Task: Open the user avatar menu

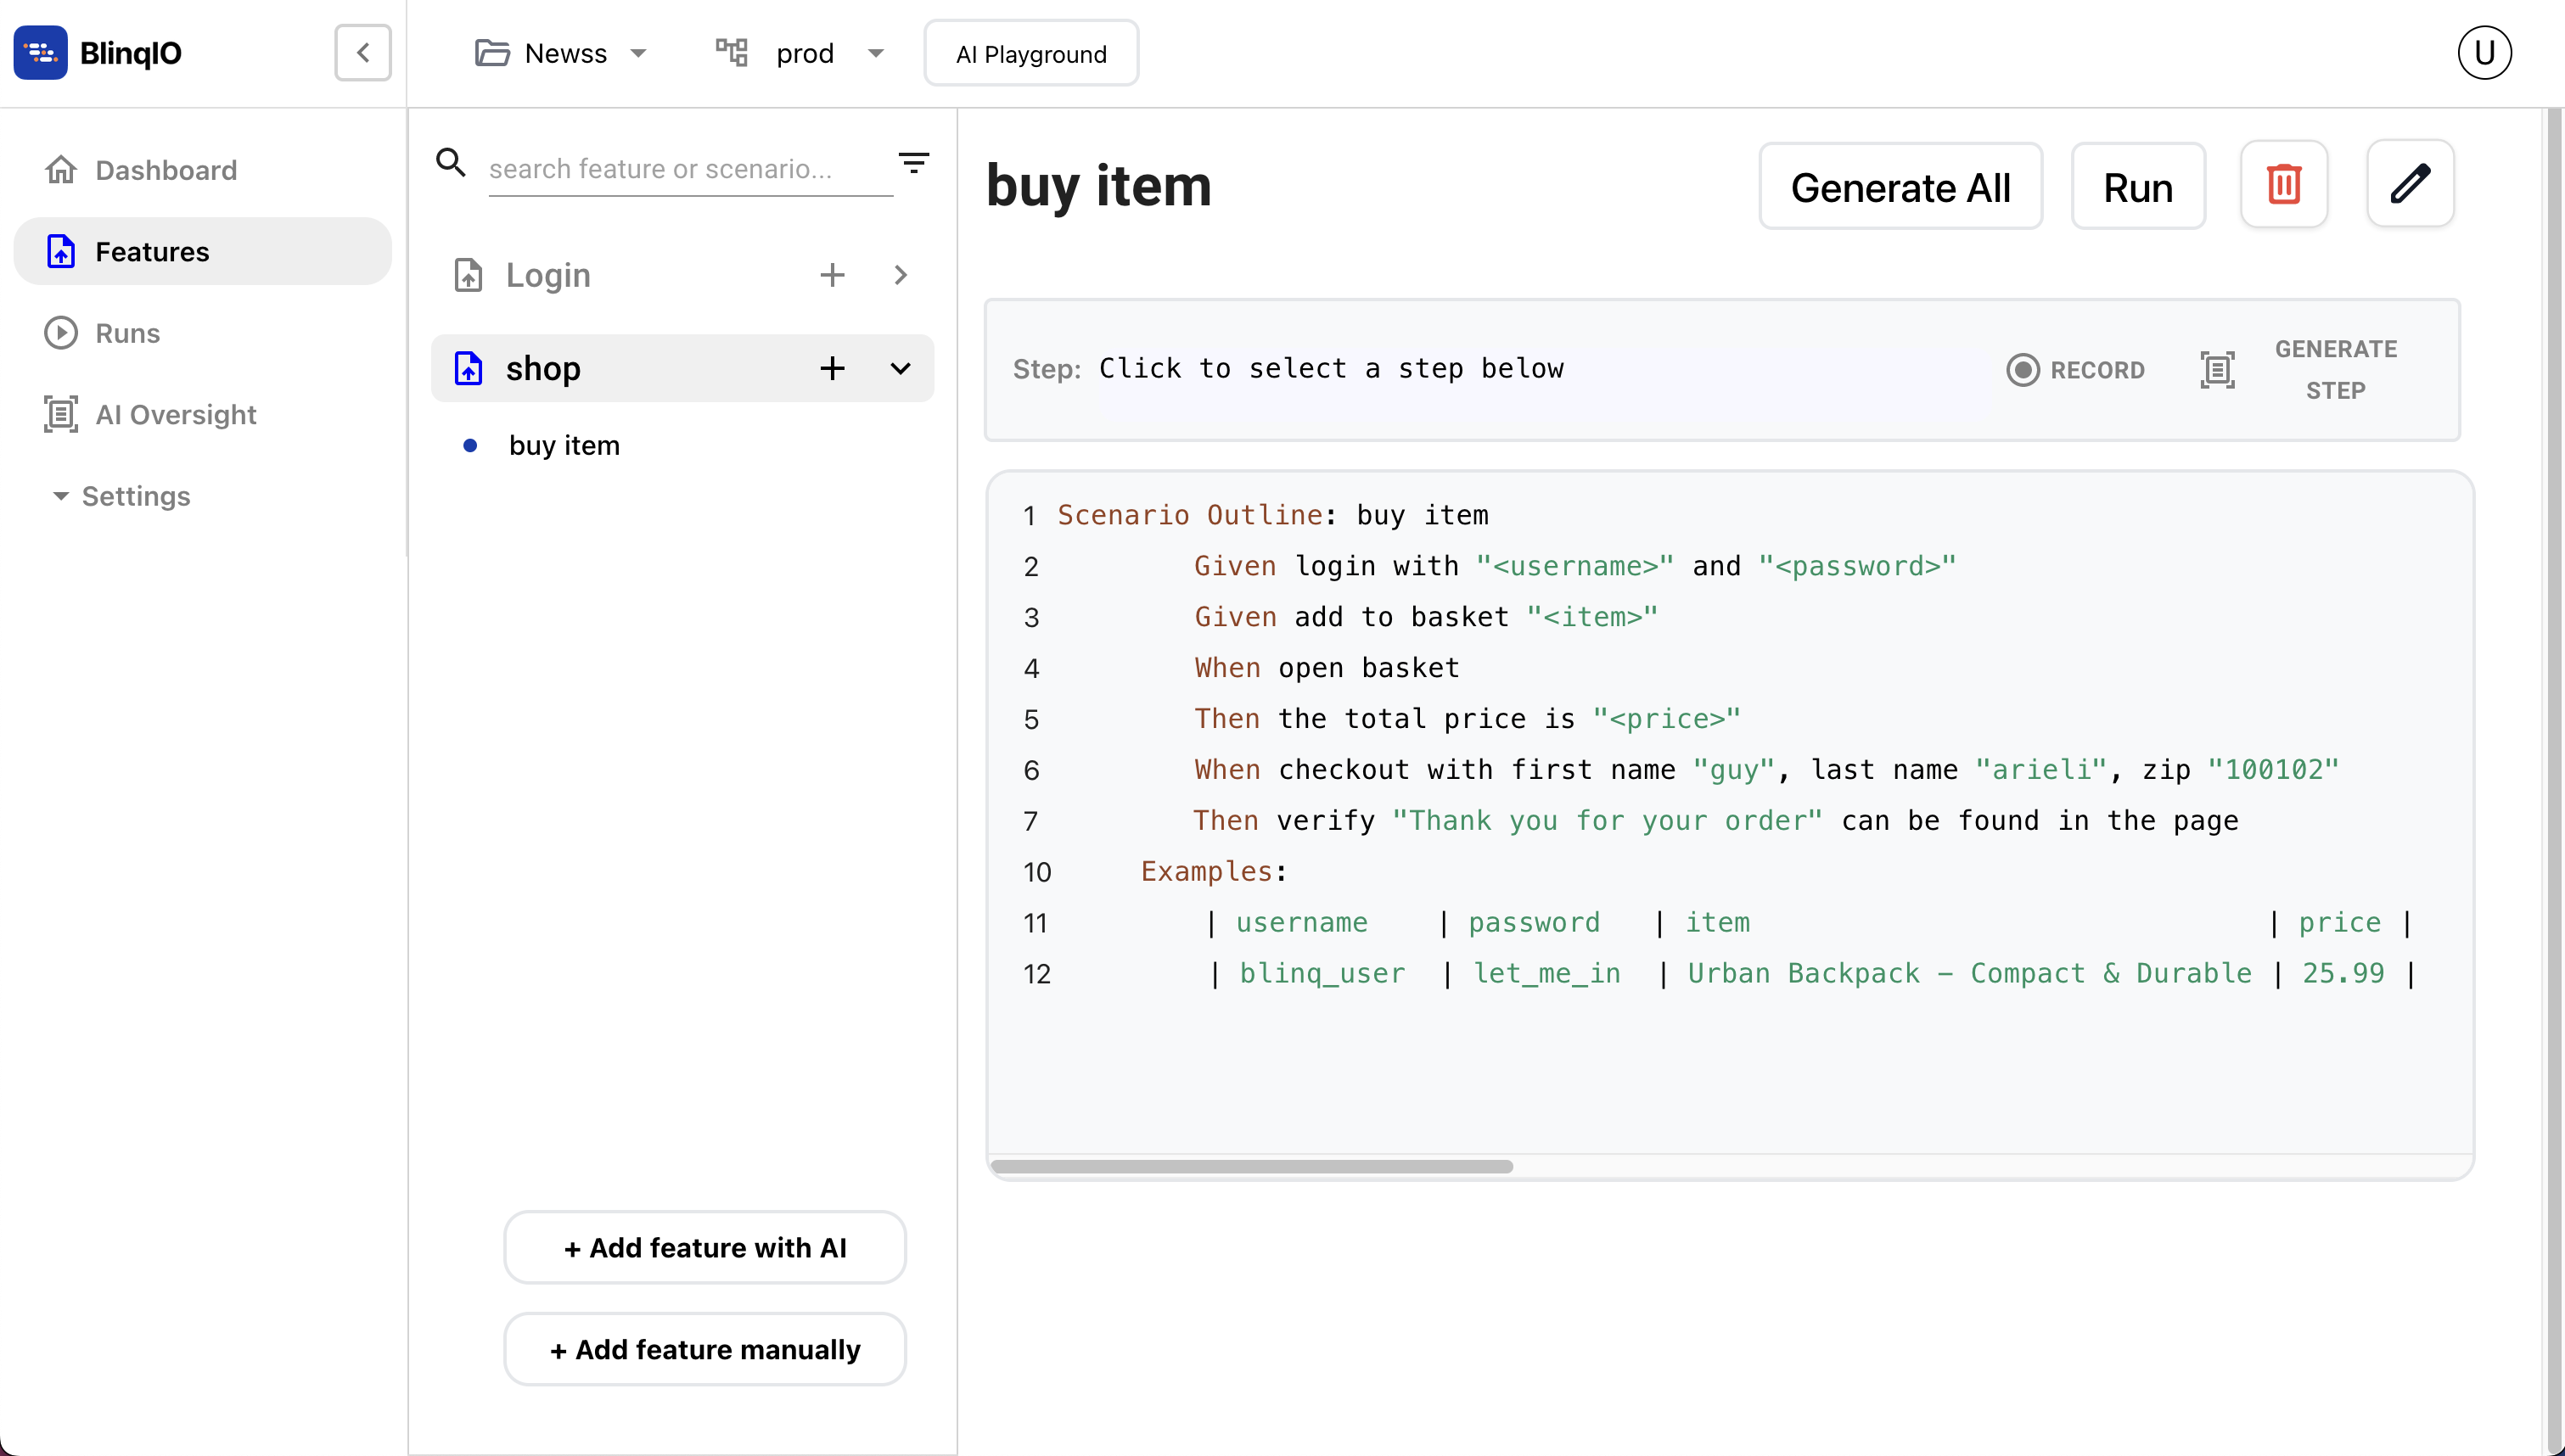Action: point(2484,52)
